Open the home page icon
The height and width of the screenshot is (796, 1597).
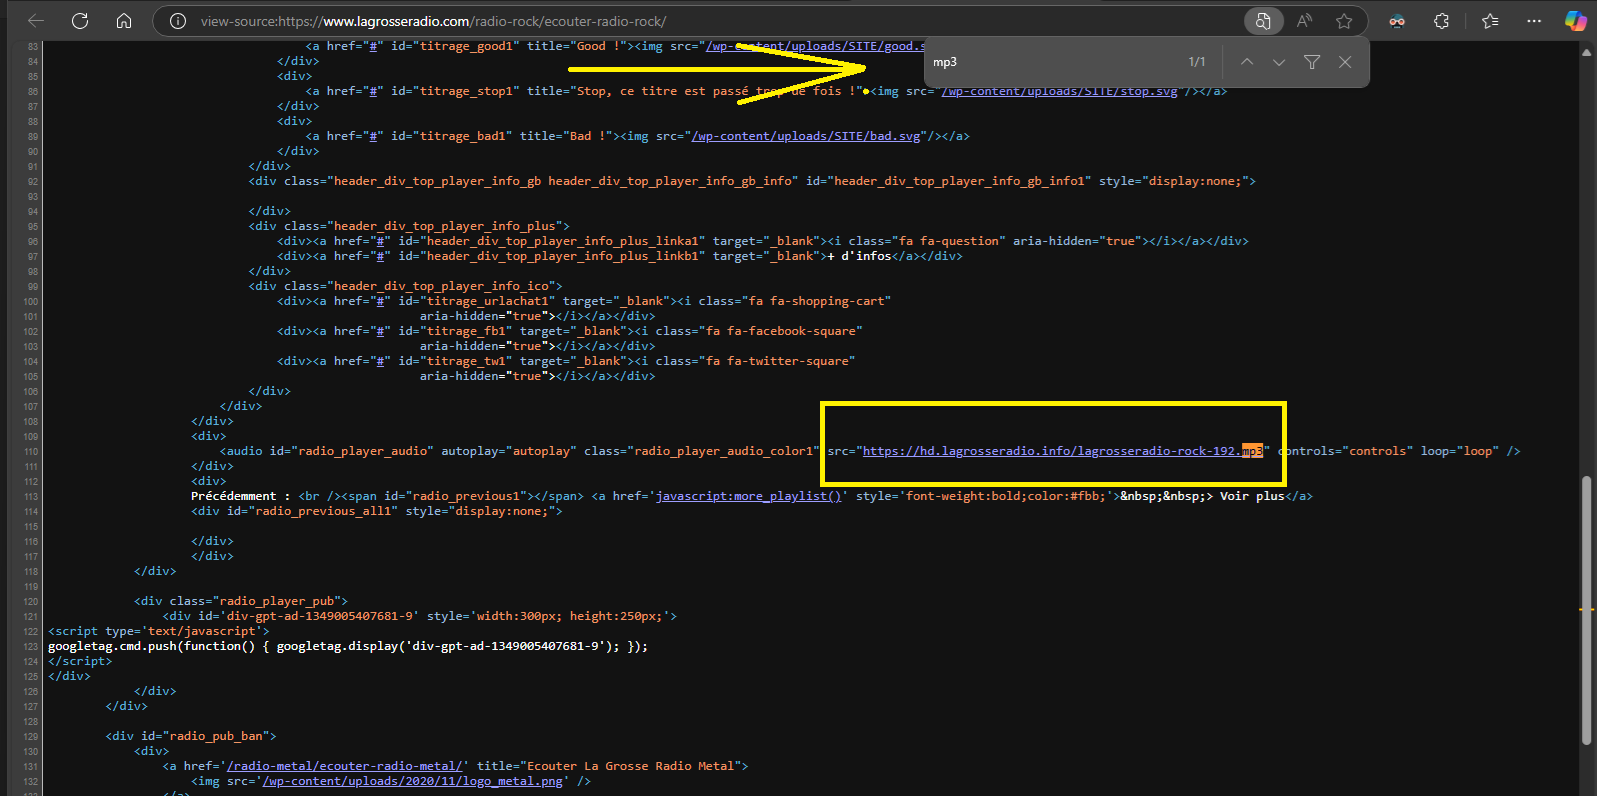point(124,20)
